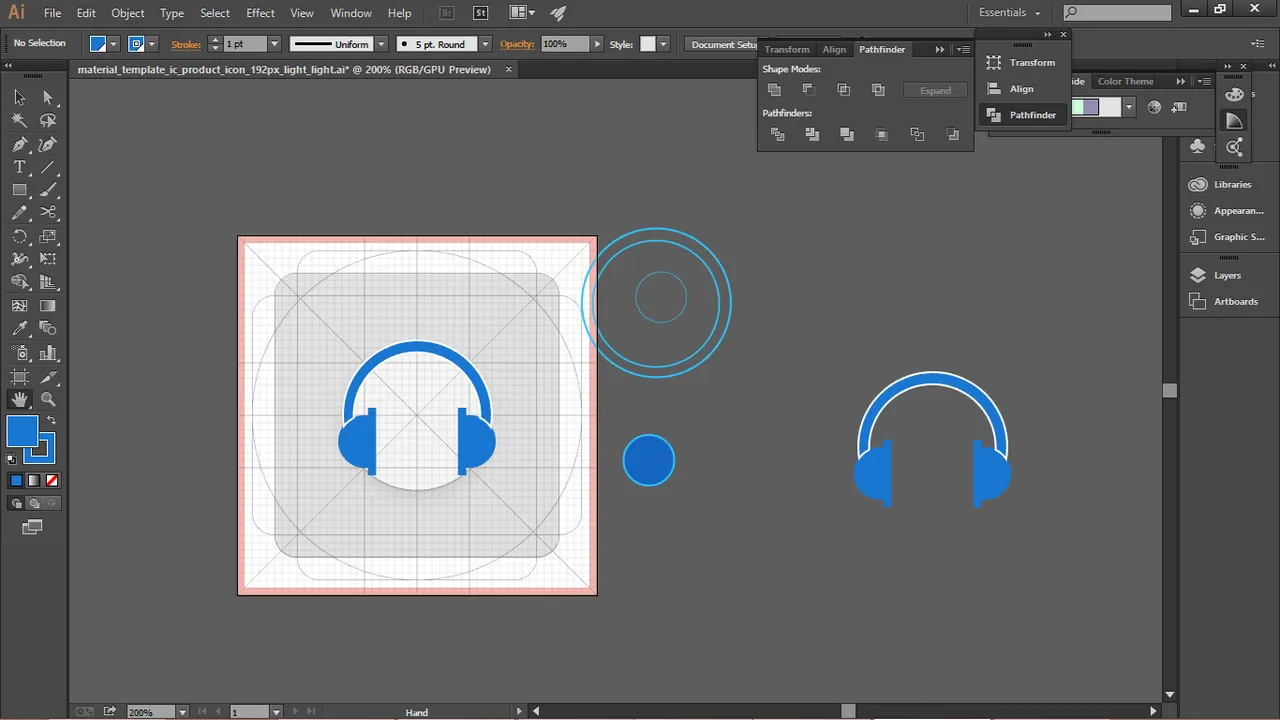This screenshot has width=1280, height=720.
Task: Set paint mode to None
Action: [52, 481]
